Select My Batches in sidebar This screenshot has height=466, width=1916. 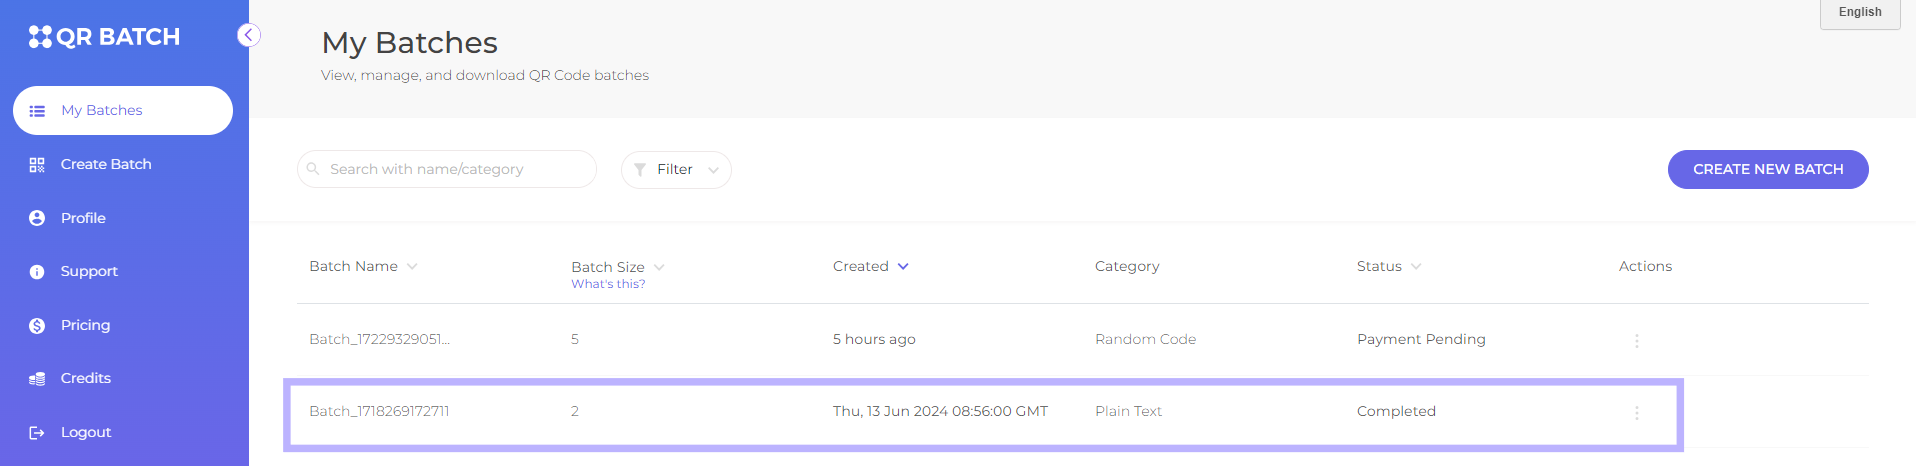pyautogui.click(x=123, y=110)
